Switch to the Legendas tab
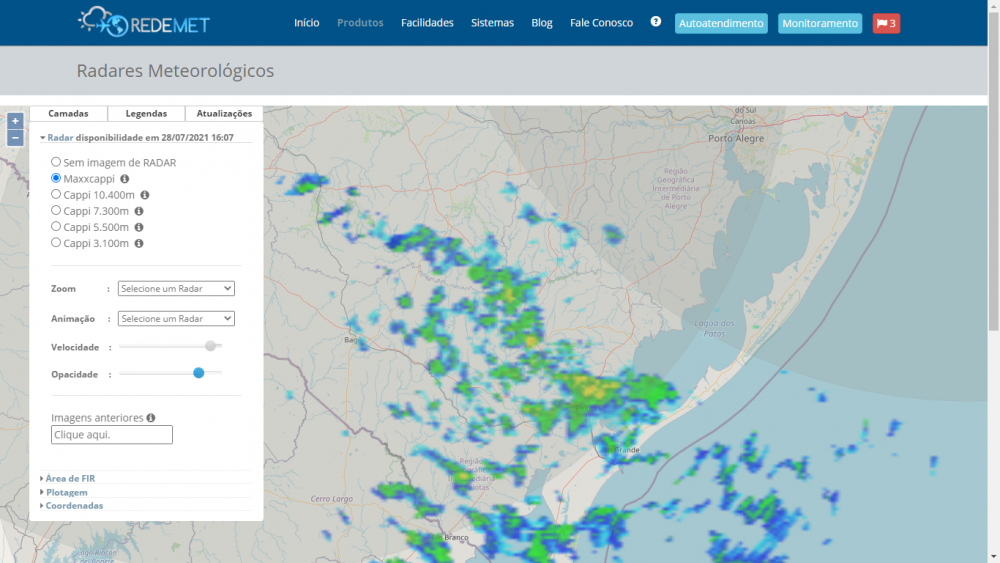This screenshot has width=1000, height=563. point(146,114)
